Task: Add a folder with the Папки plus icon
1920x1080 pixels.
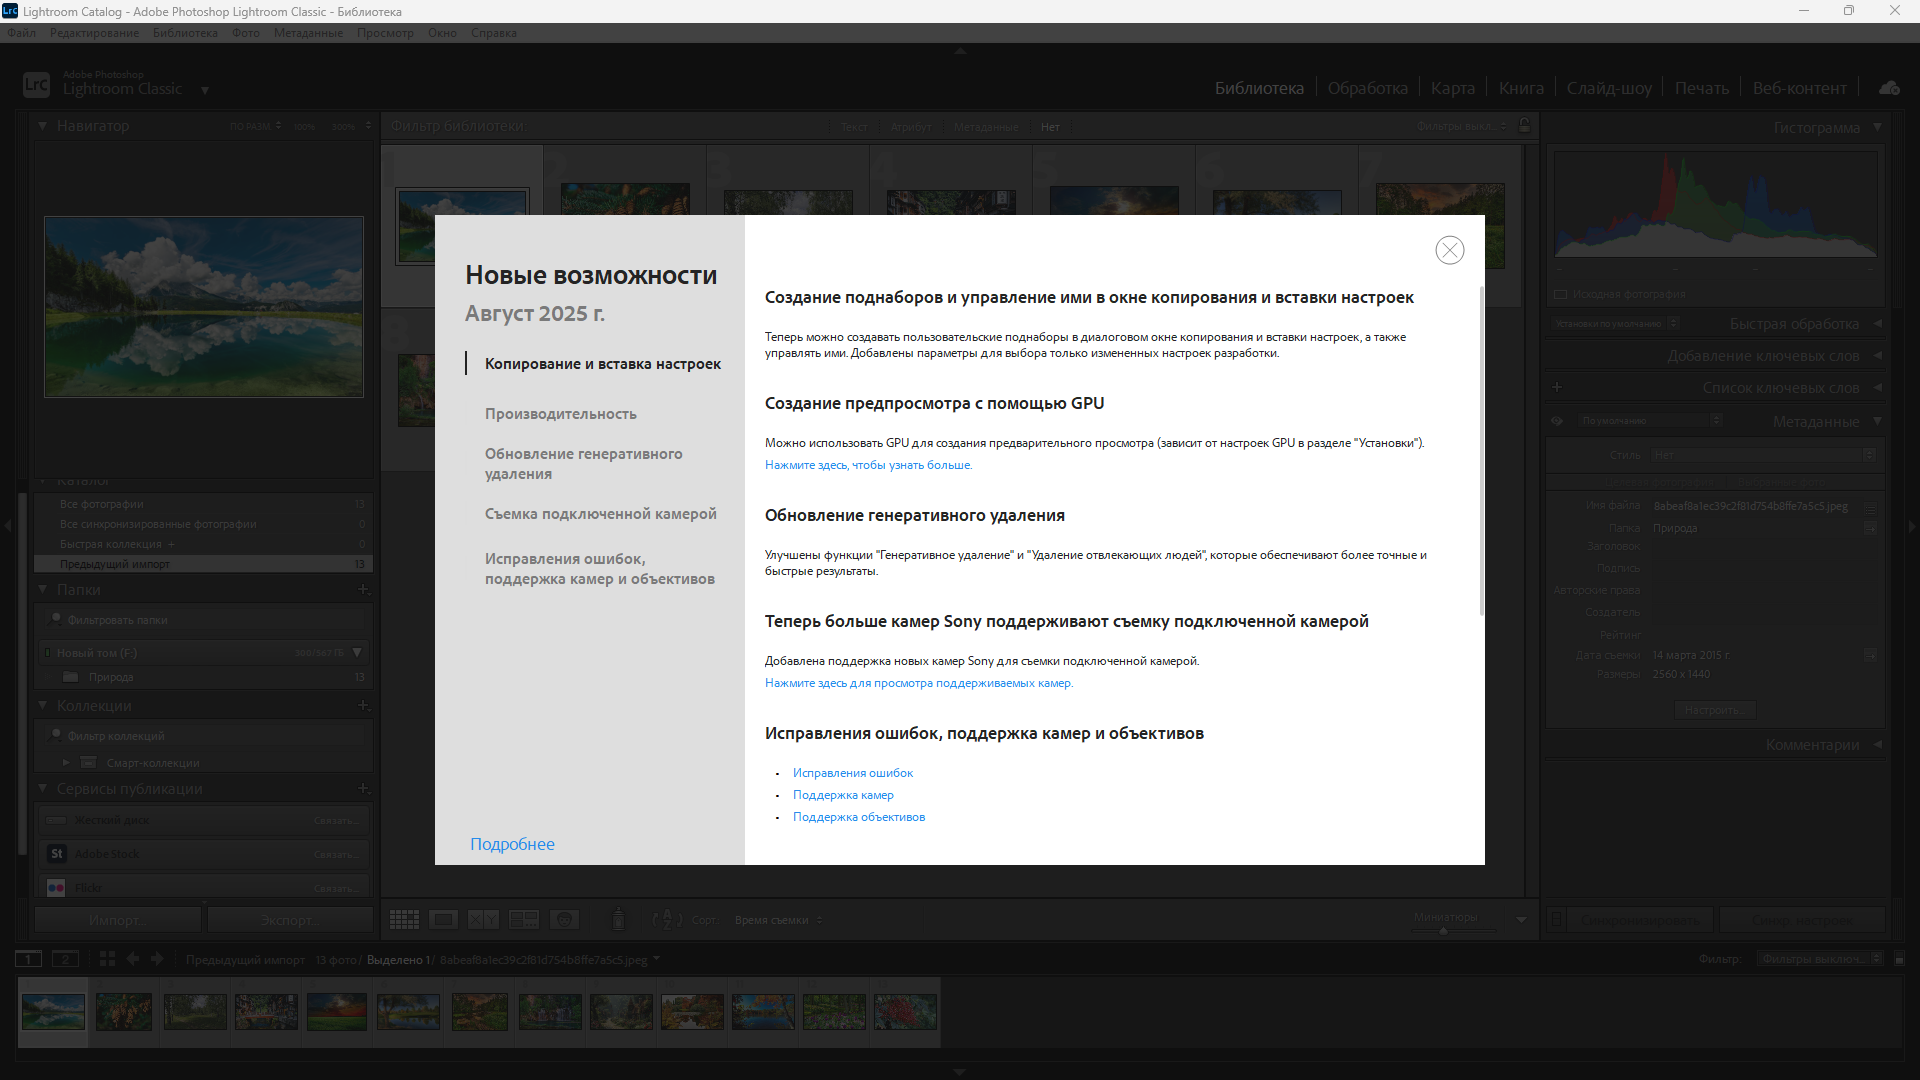Action: [x=363, y=590]
